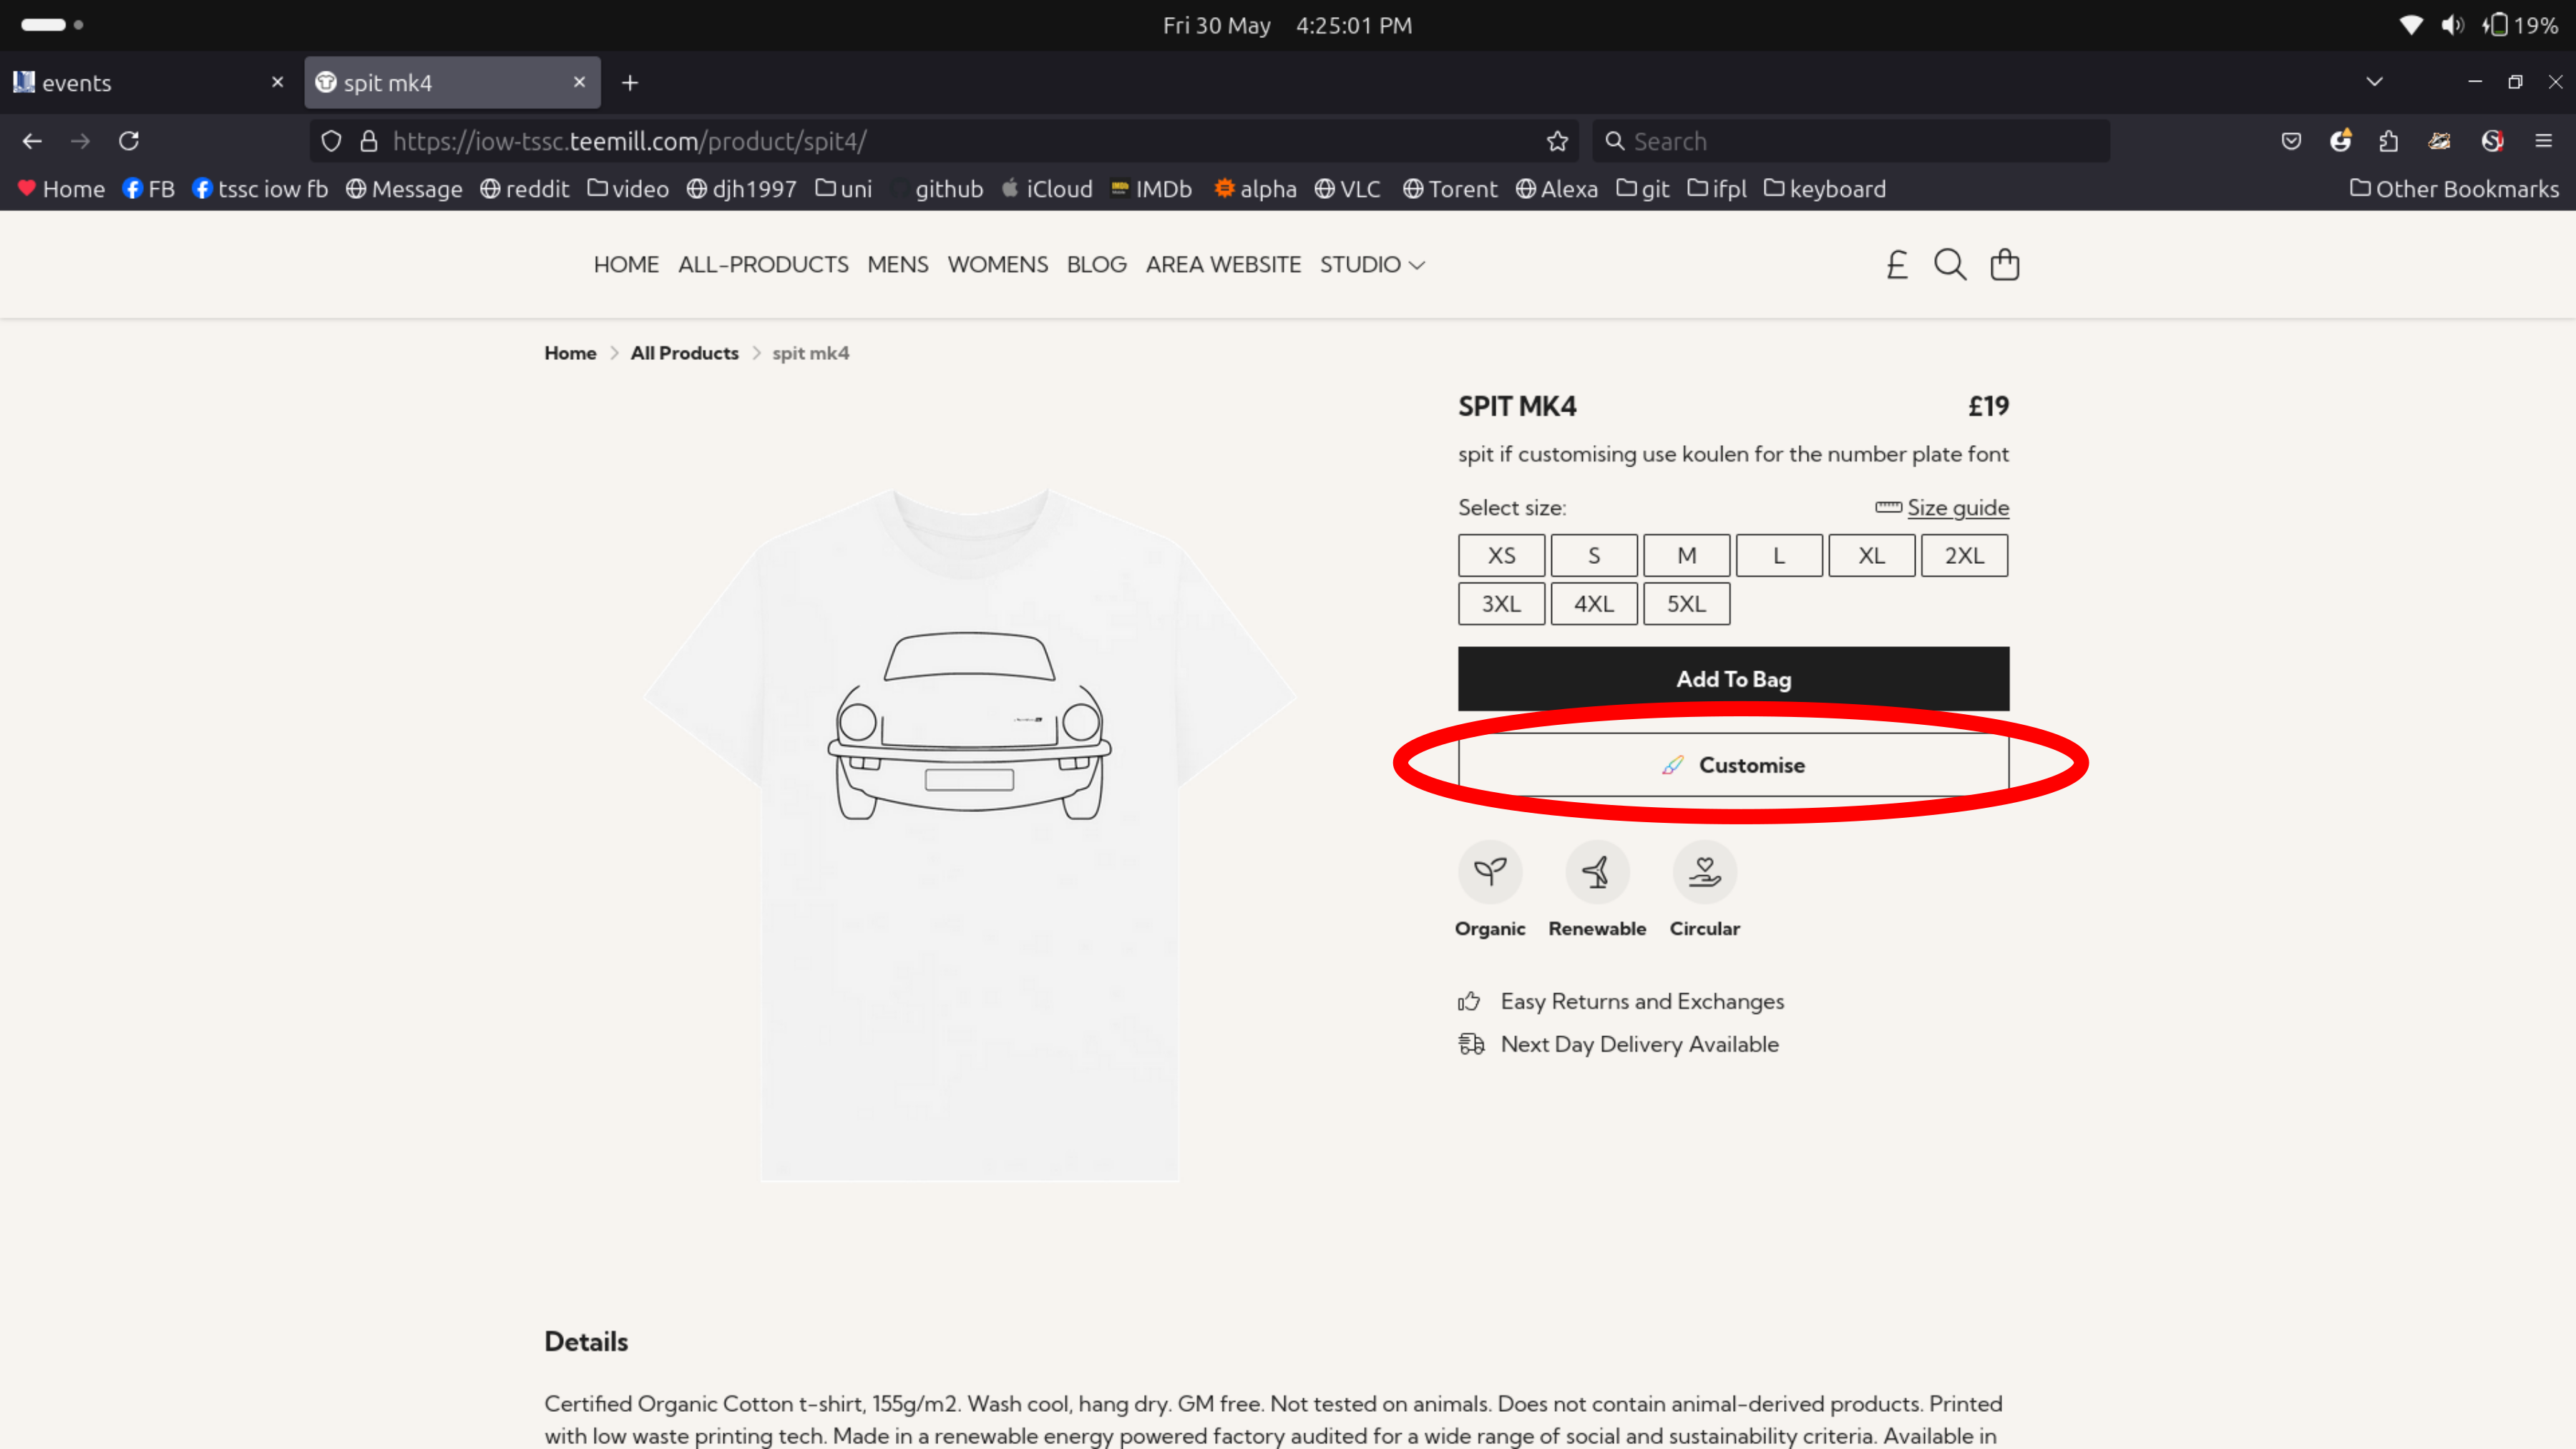
Task: Go to HOME in site navigation
Action: pyautogui.click(x=626, y=265)
